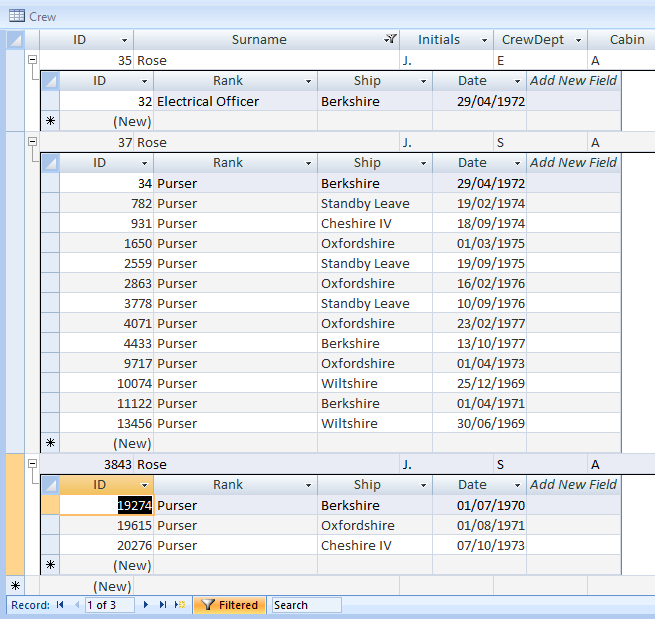Open Rank dropdown in crew 35 subdatasheet
This screenshot has height=619, width=655.
pyautogui.click(x=308, y=81)
